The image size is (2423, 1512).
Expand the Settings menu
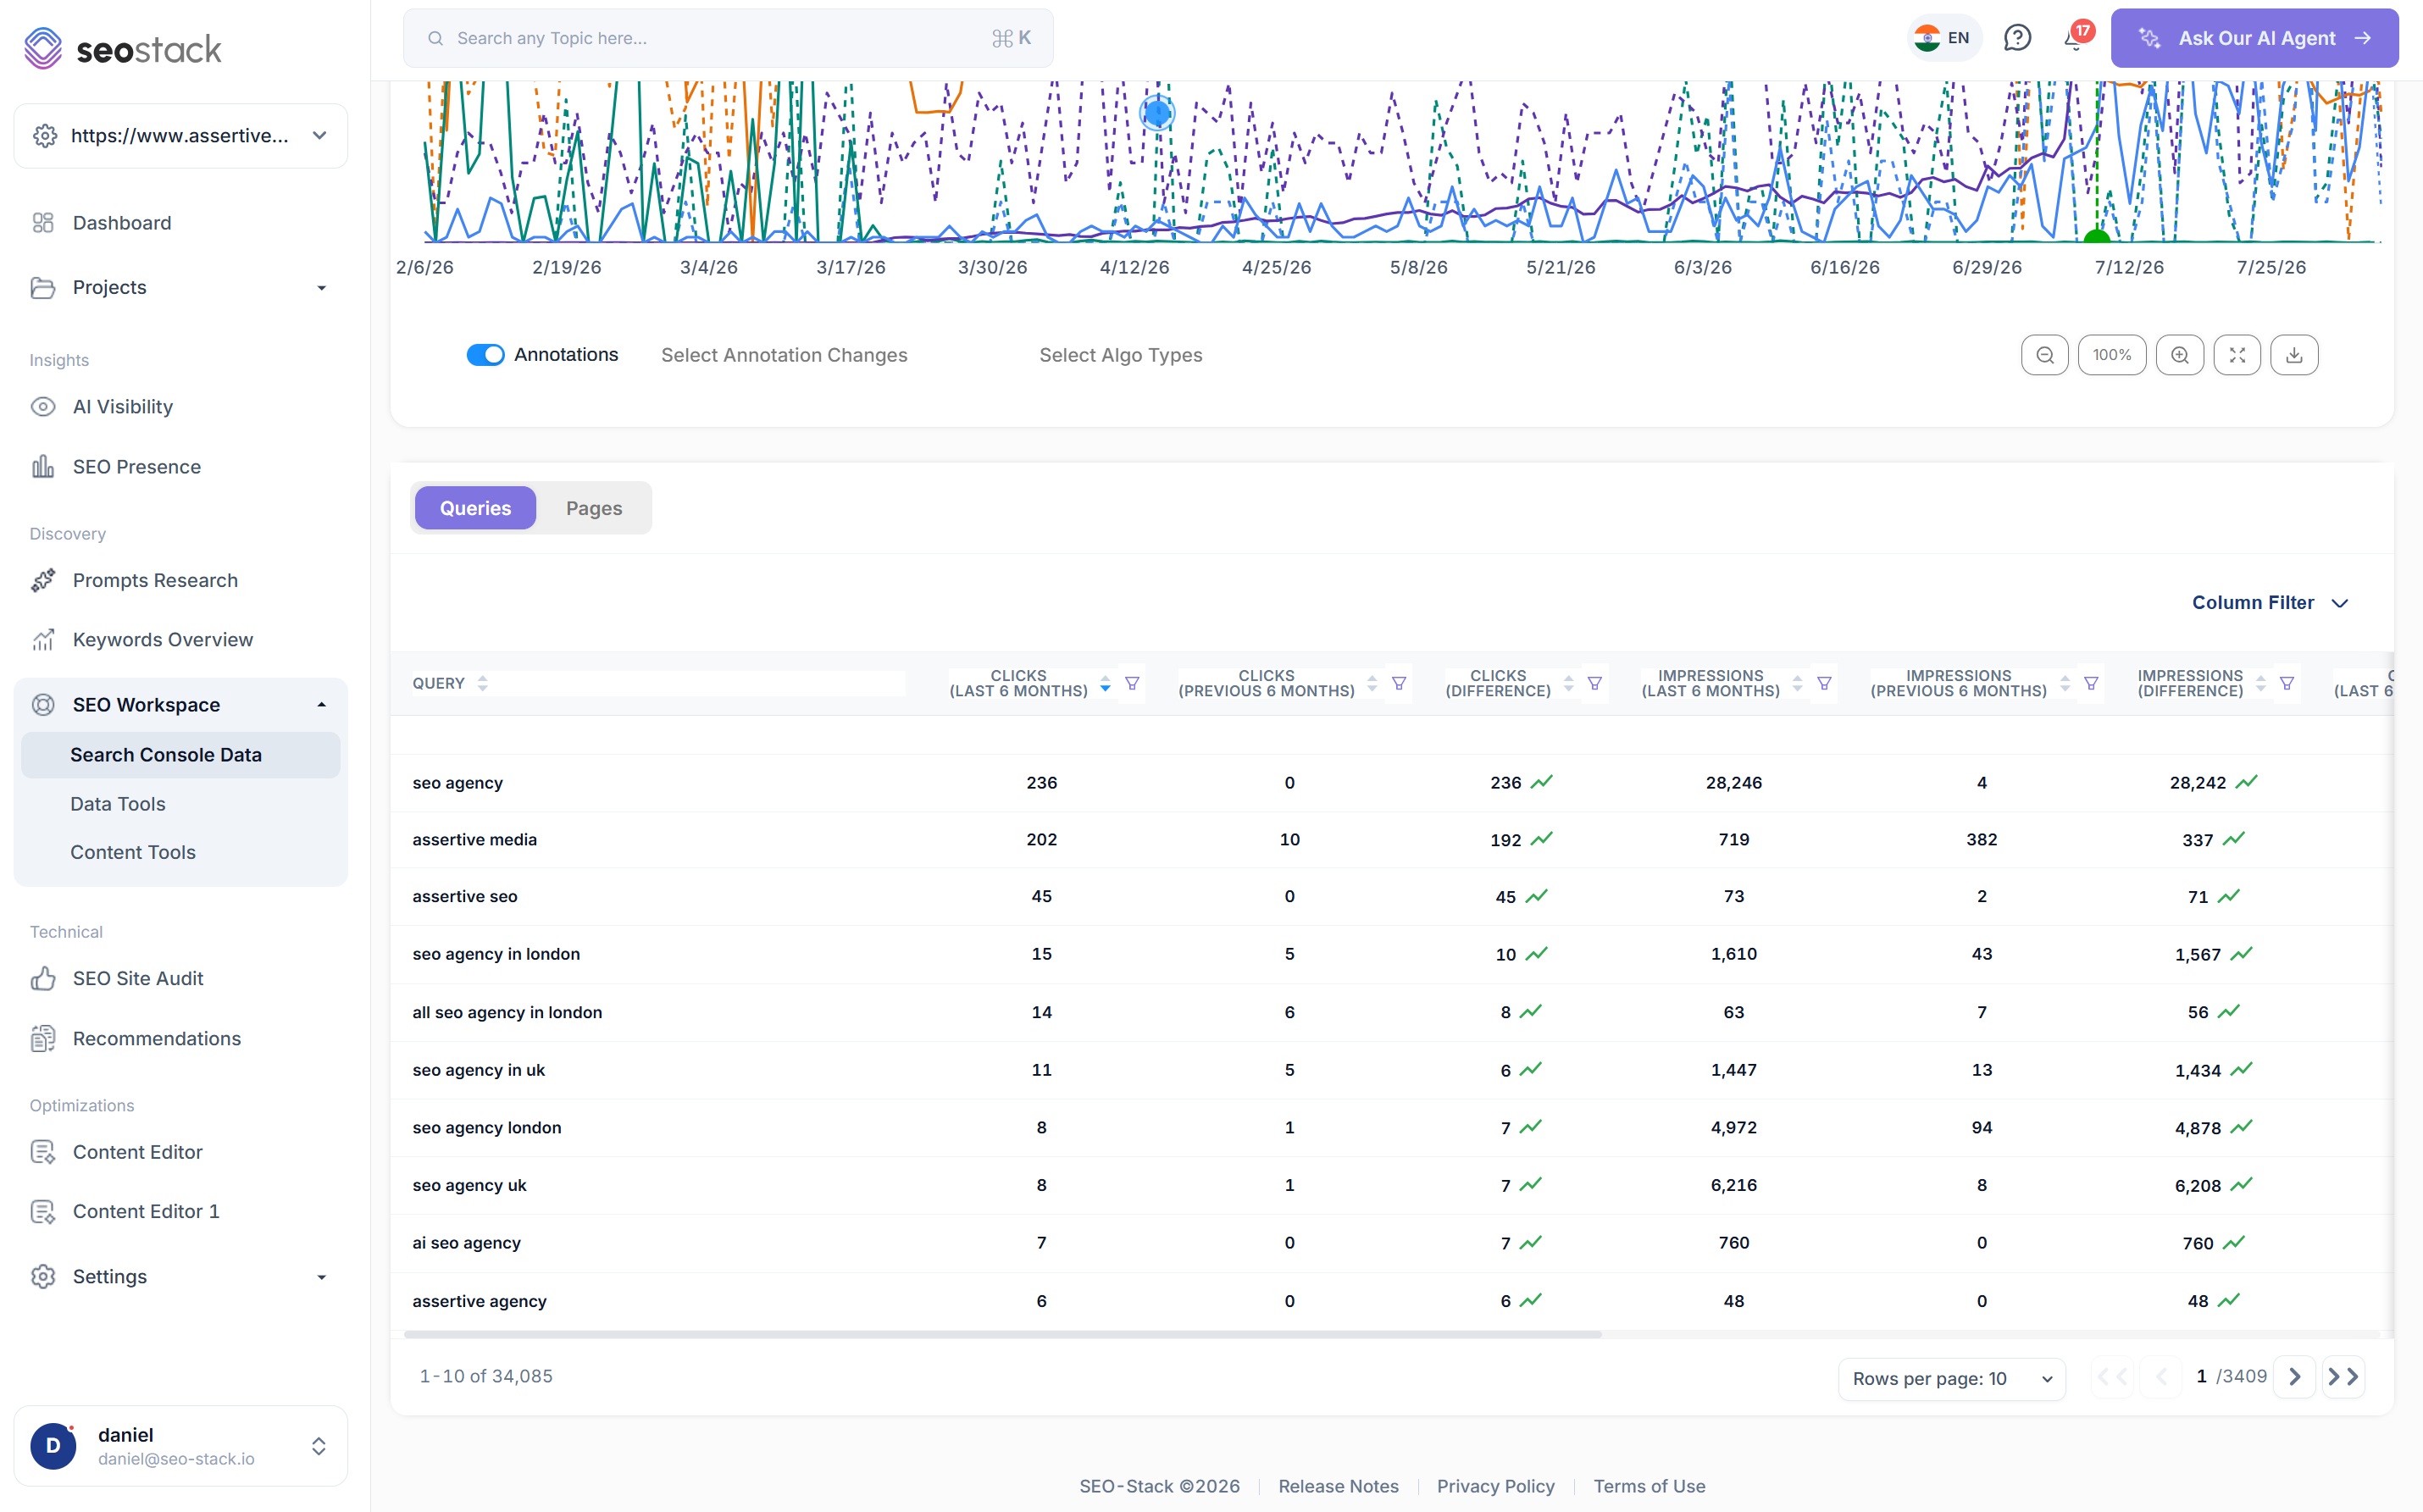pos(181,1277)
